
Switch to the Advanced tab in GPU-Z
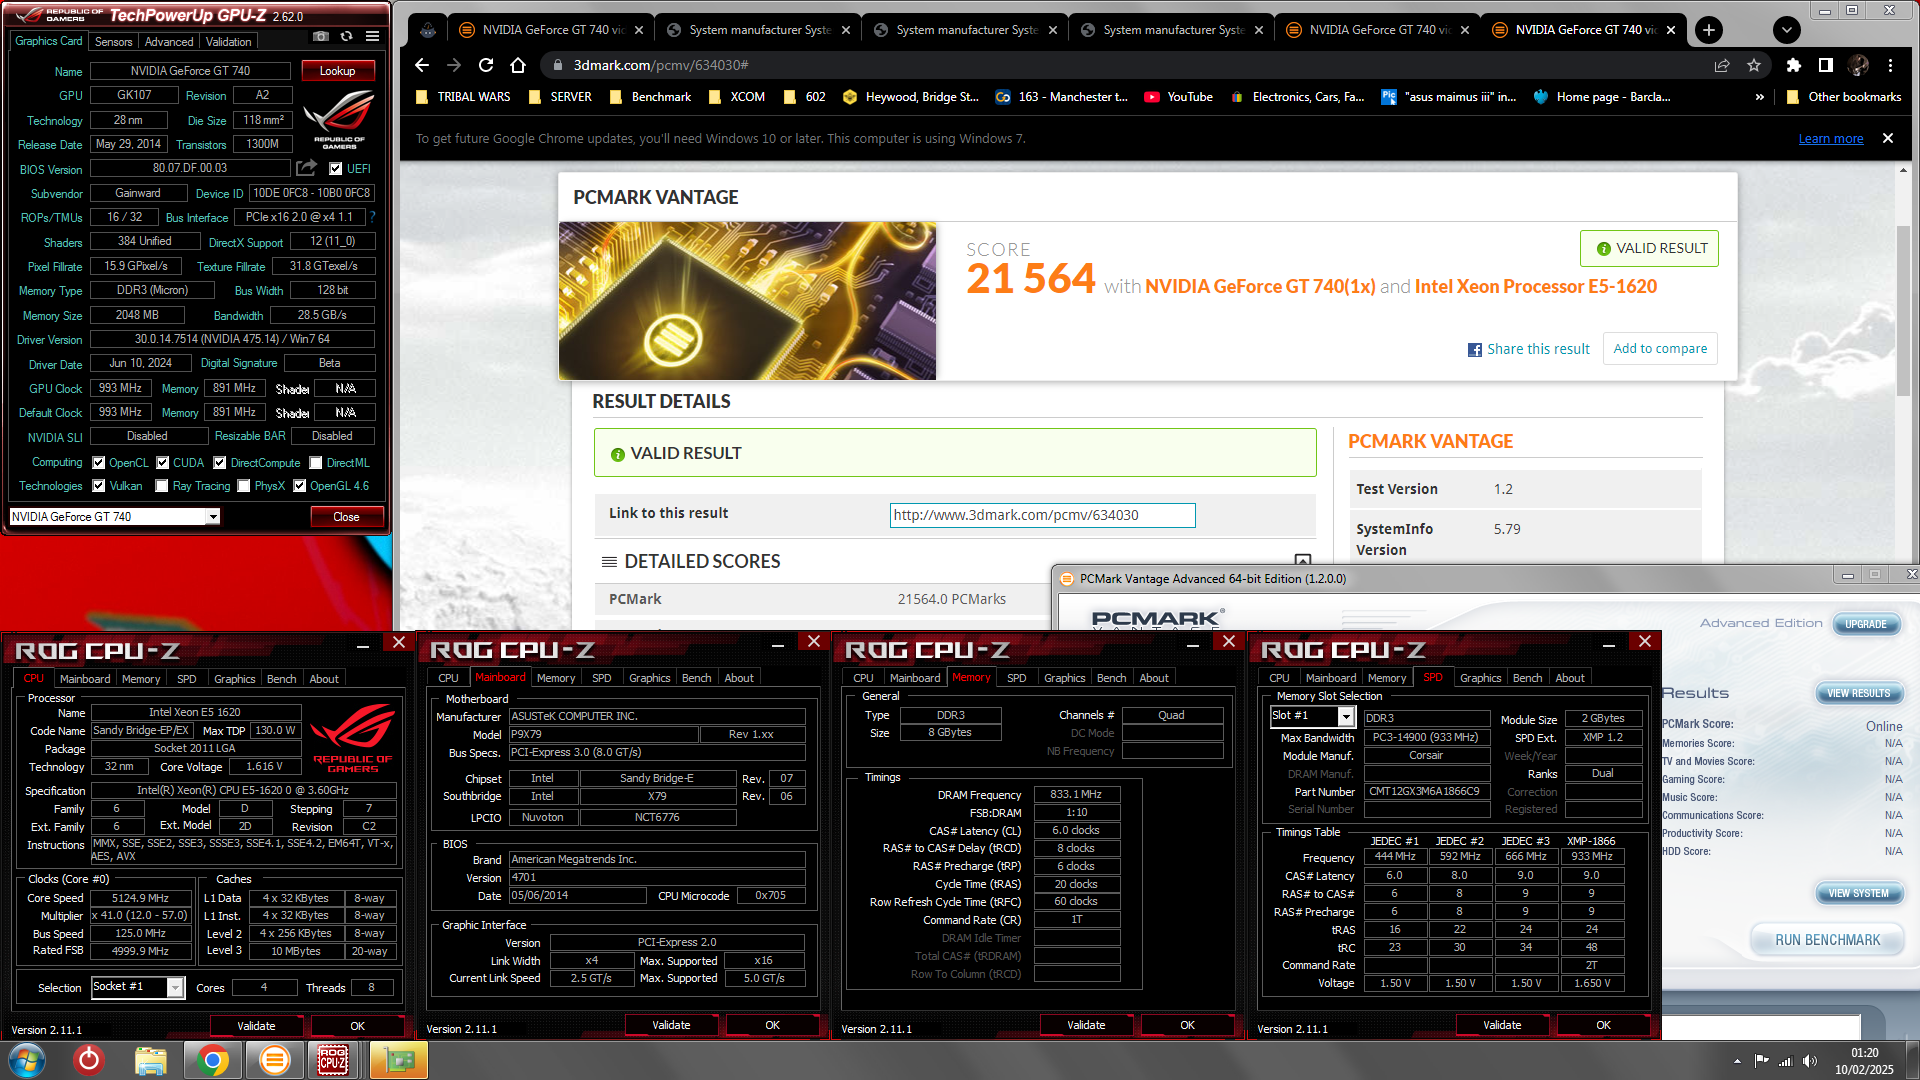169,42
